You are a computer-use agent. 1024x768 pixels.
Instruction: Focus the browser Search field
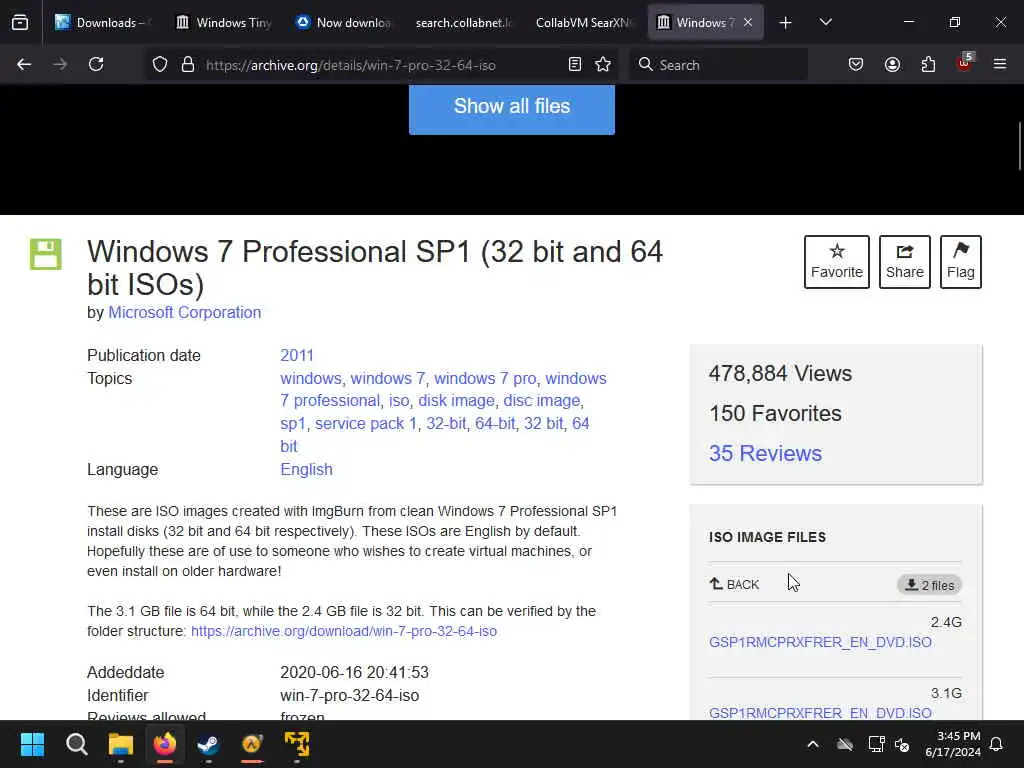718,65
